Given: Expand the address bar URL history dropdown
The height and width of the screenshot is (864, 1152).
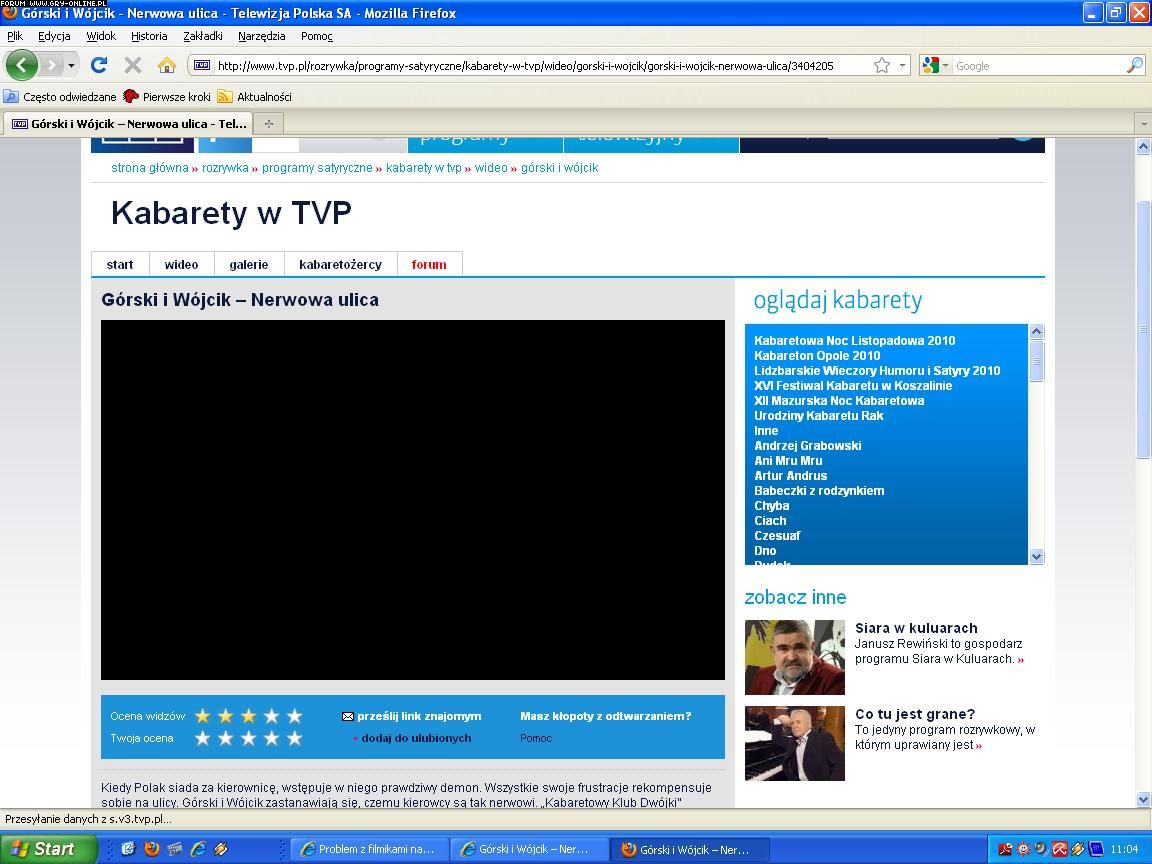Looking at the screenshot, I should [902, 65].
